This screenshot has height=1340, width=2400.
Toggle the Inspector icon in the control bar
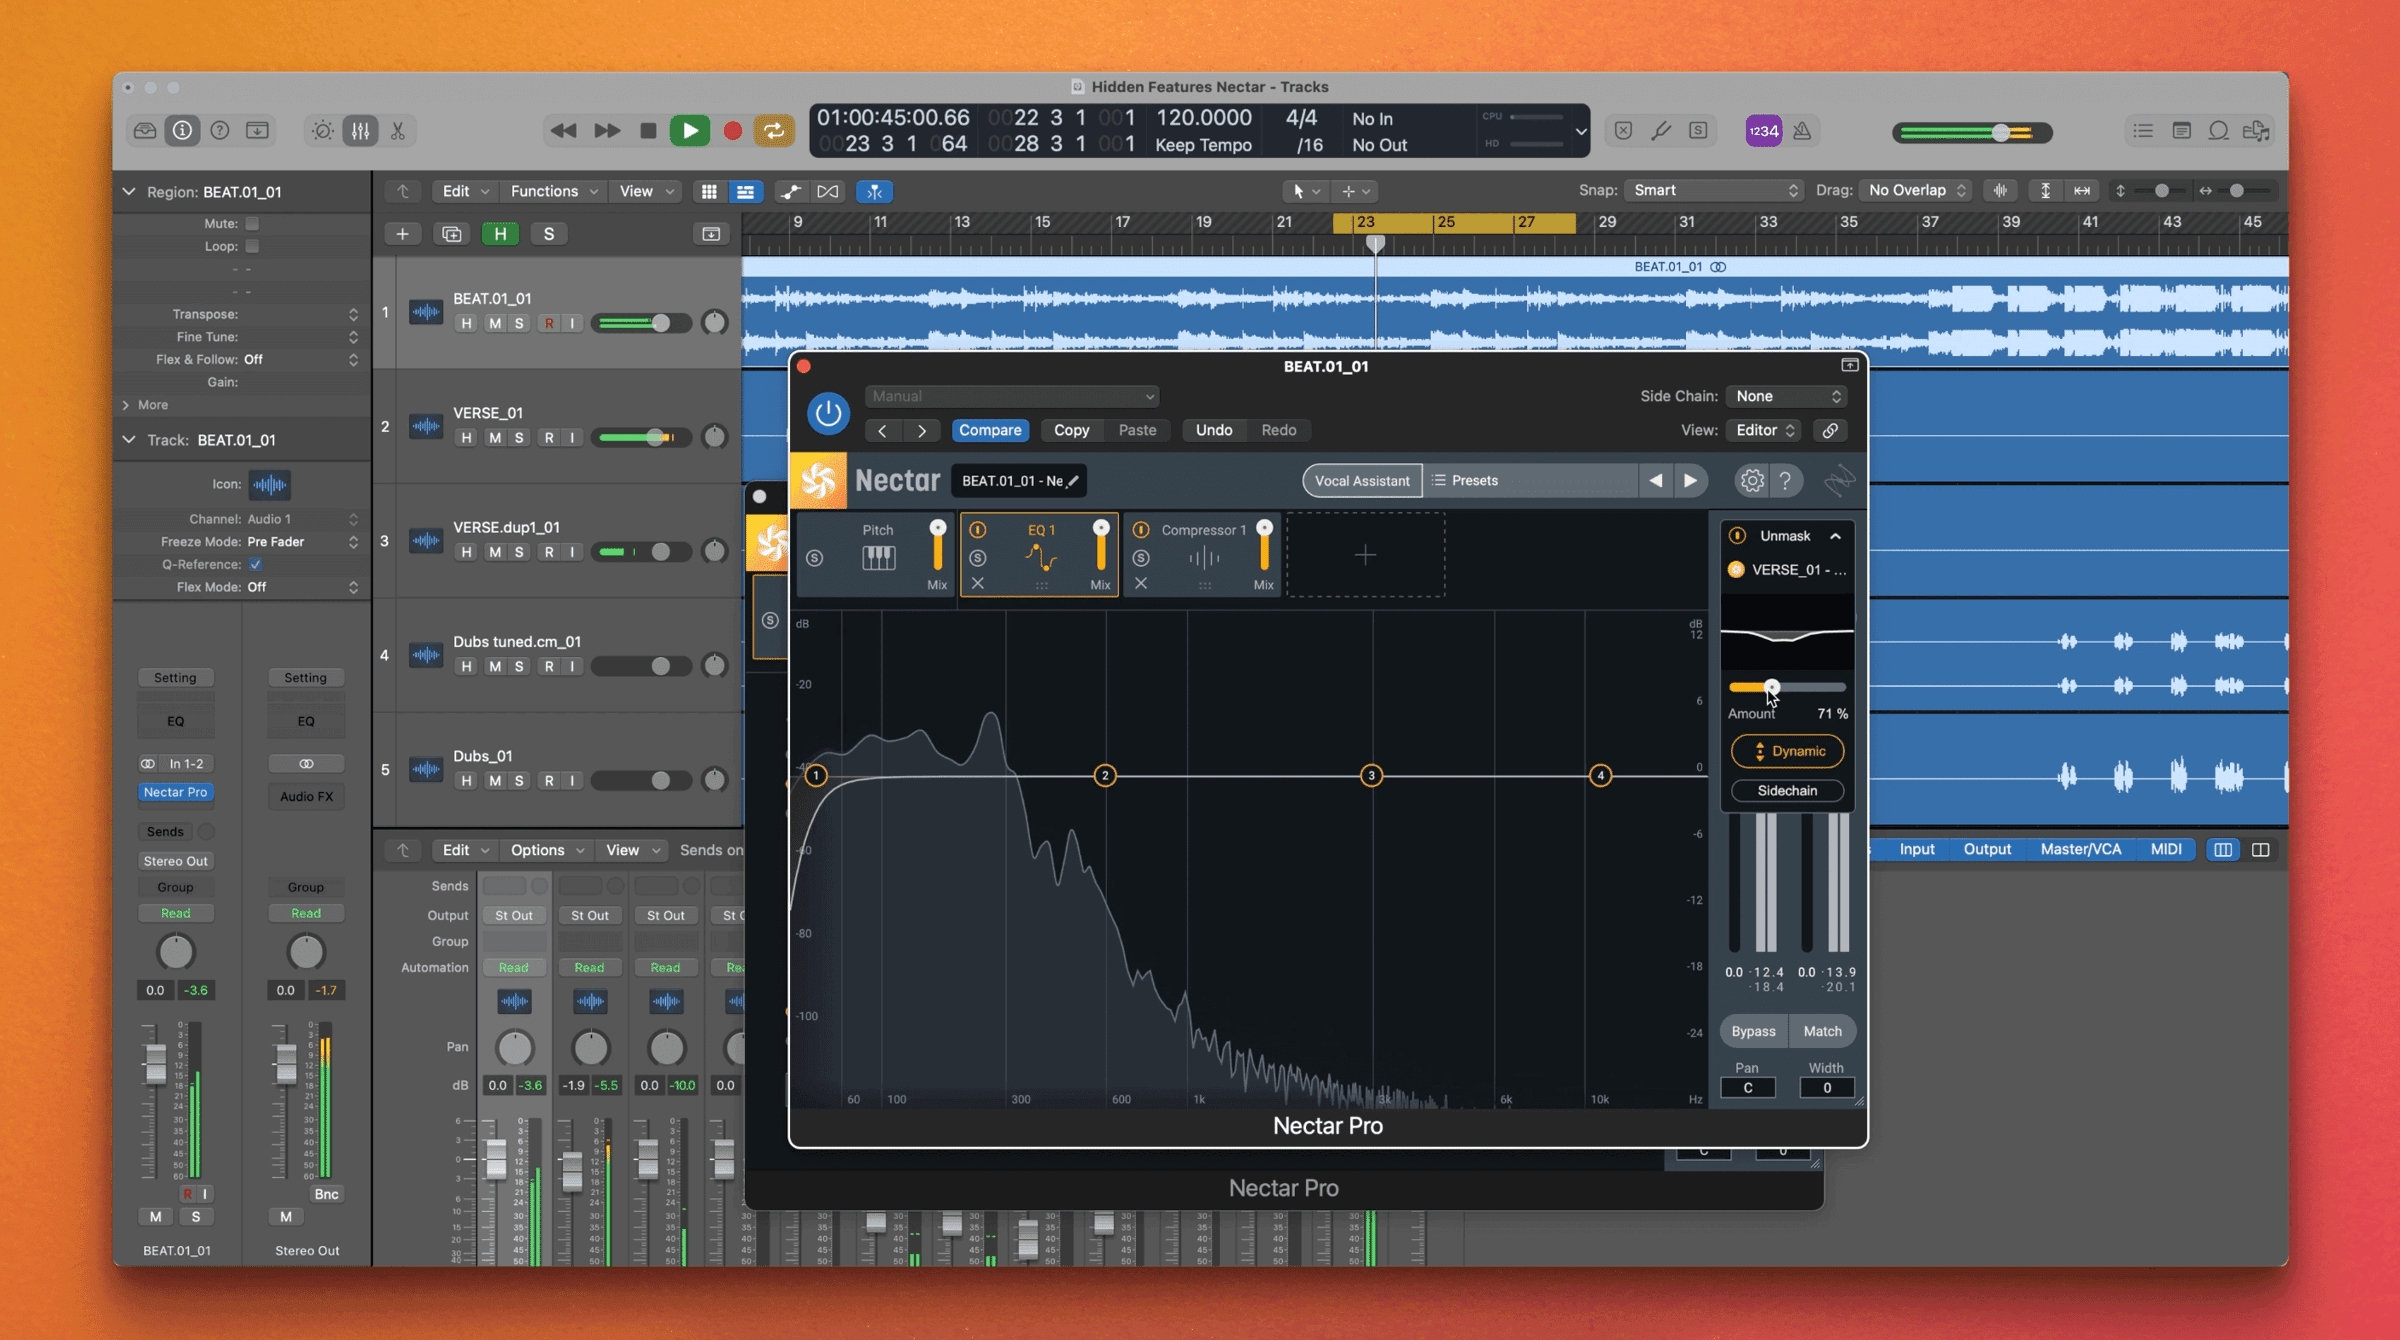point(182,131)
